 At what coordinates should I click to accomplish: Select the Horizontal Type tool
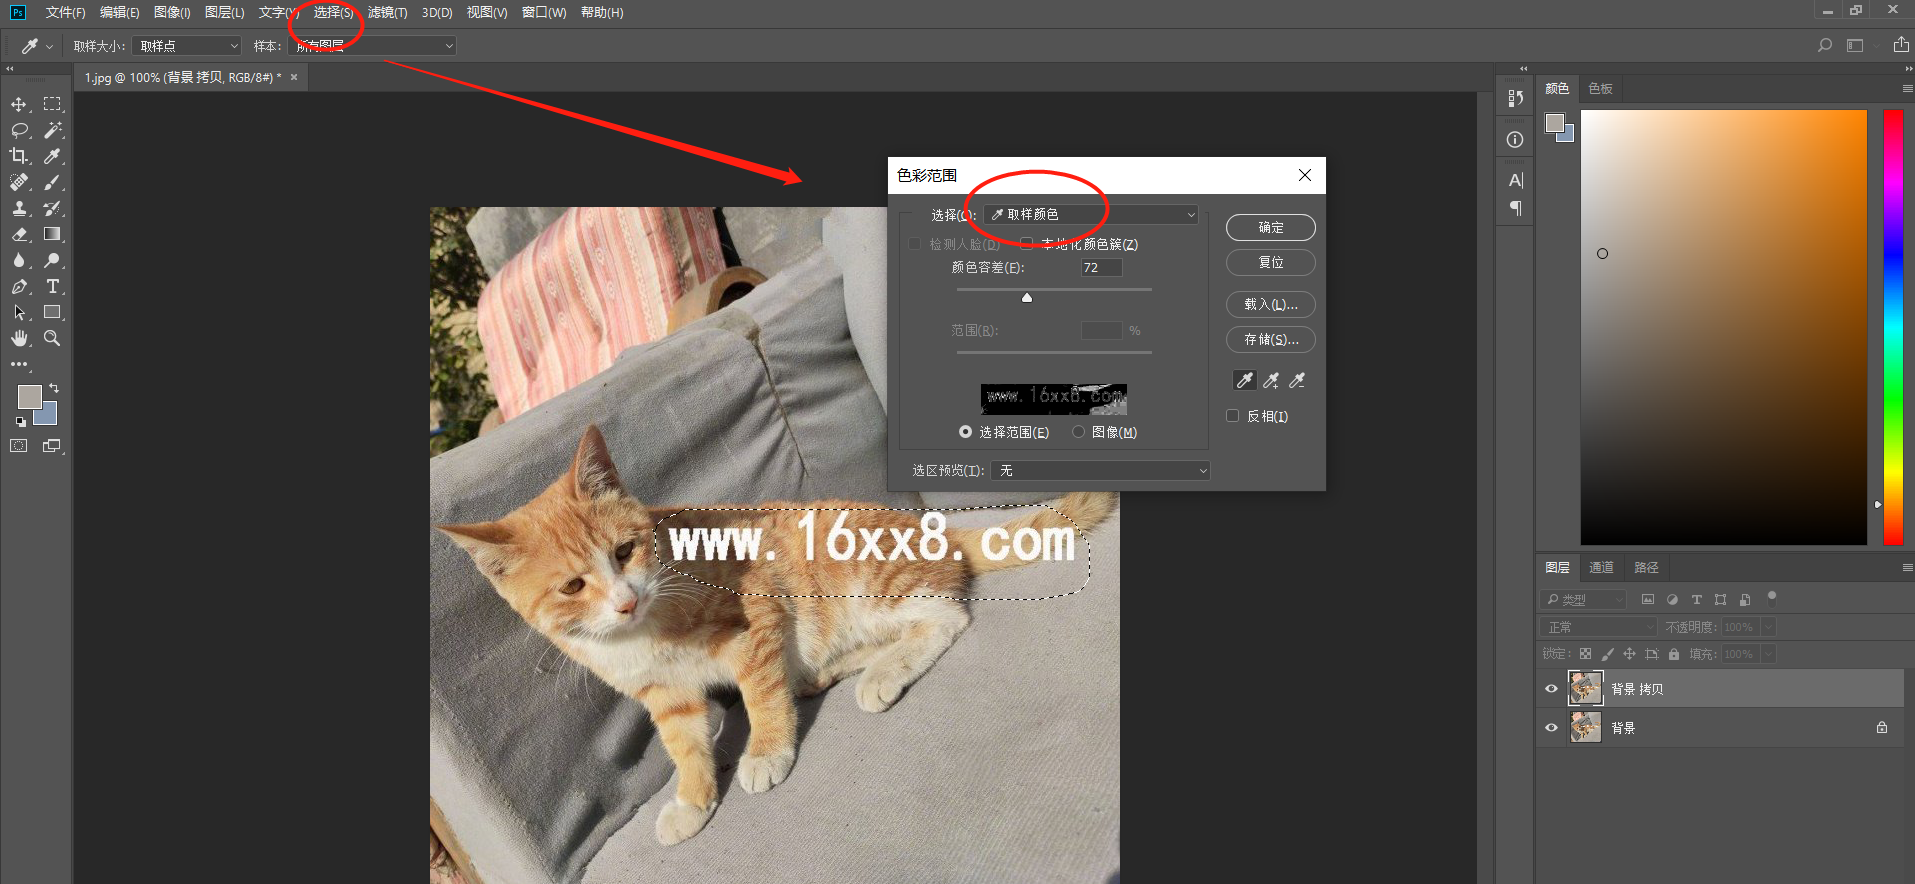coord(52,286)
